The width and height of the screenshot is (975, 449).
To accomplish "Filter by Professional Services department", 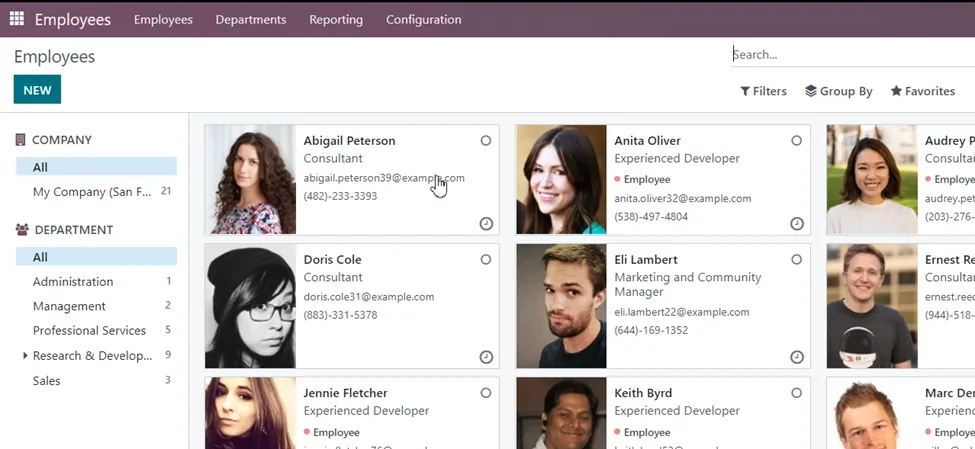I will (96, 330).
